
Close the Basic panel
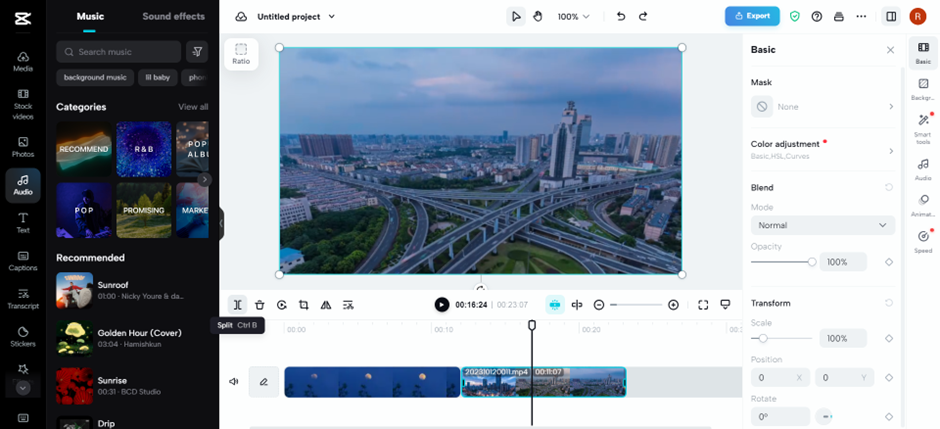coord(890,50)
